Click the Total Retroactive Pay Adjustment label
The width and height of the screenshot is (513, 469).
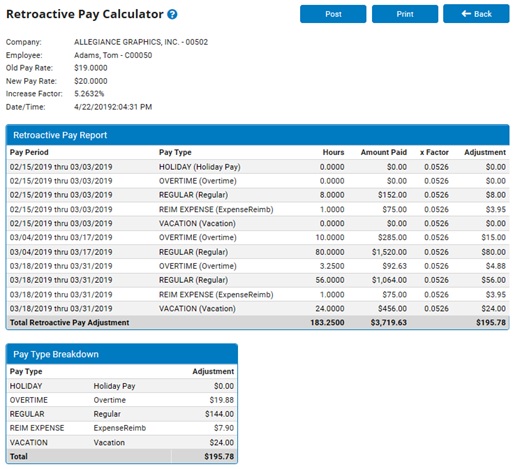pos(69,323)
